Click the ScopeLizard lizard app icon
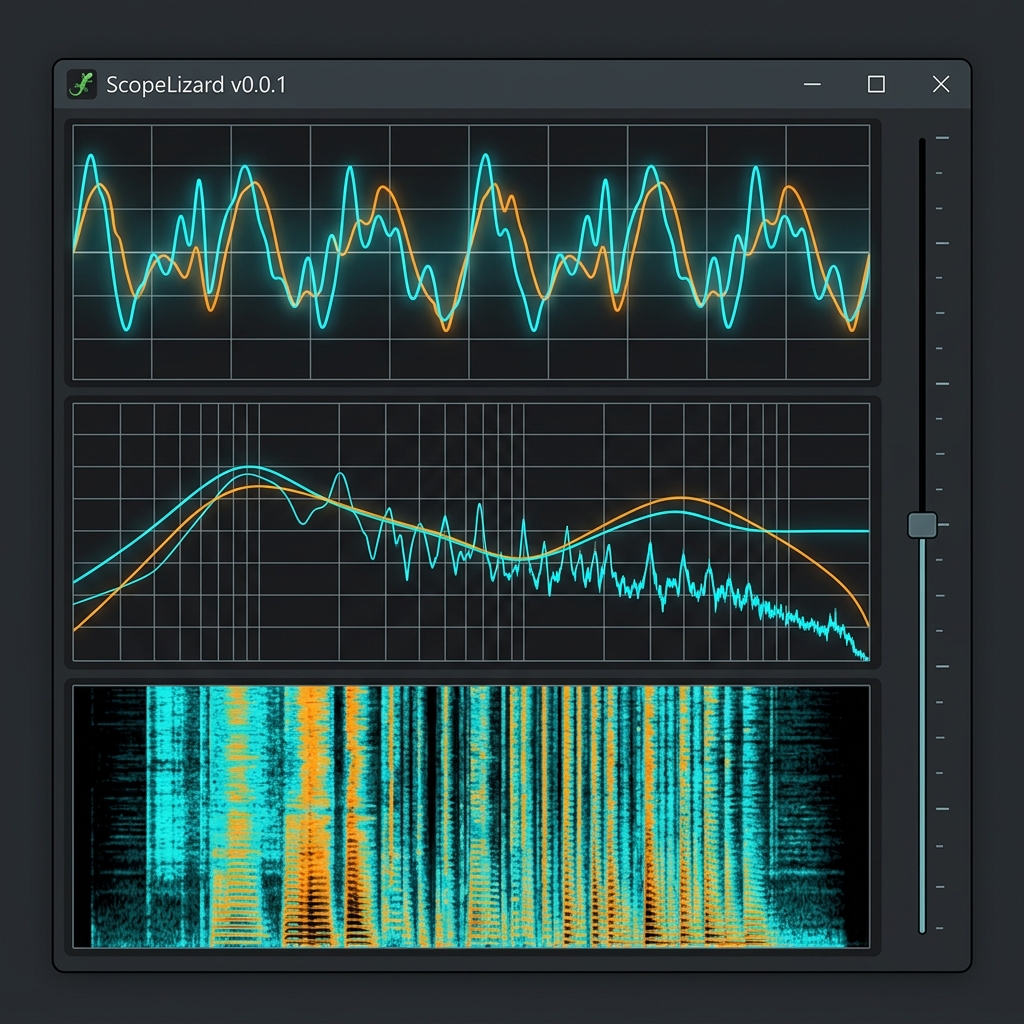Screen dimensions: 1024x1024 point(82,84)
